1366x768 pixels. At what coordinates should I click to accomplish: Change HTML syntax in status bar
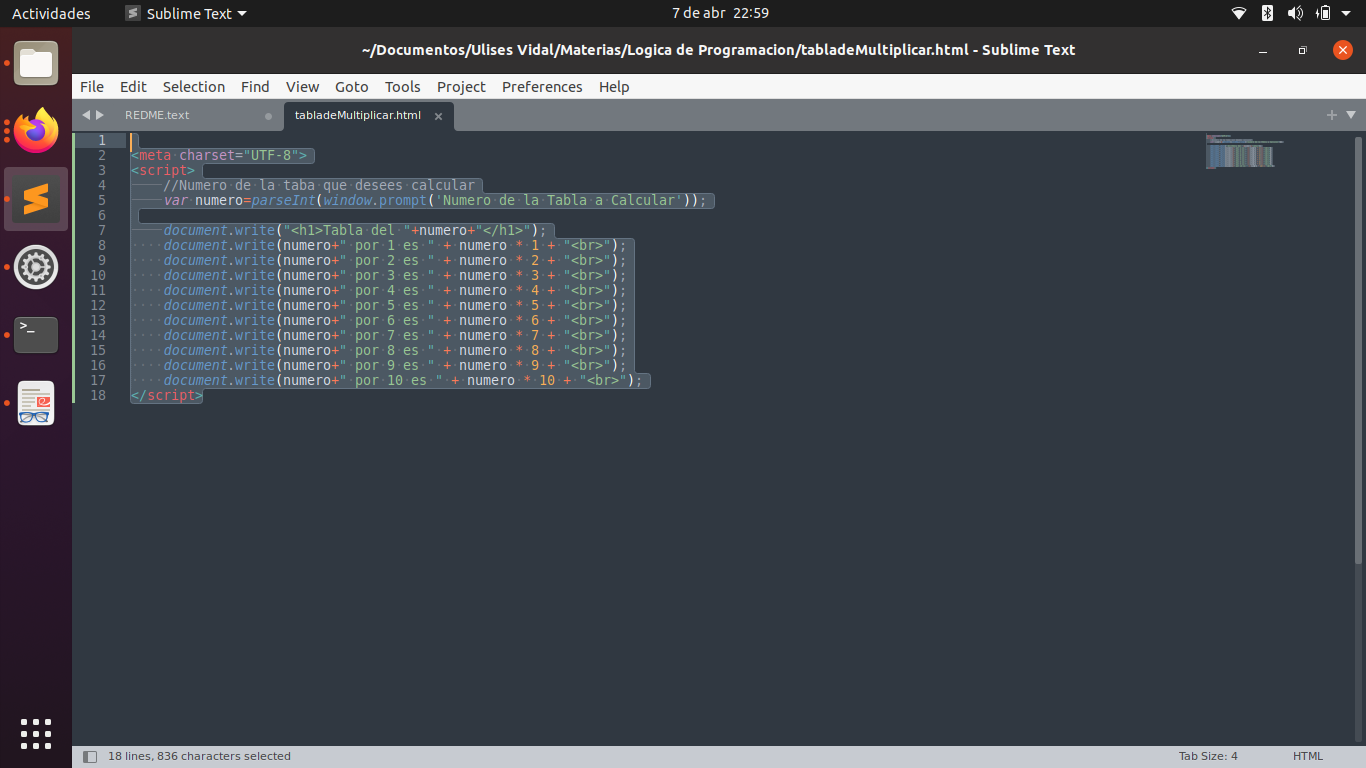(x=1308, y=756)
